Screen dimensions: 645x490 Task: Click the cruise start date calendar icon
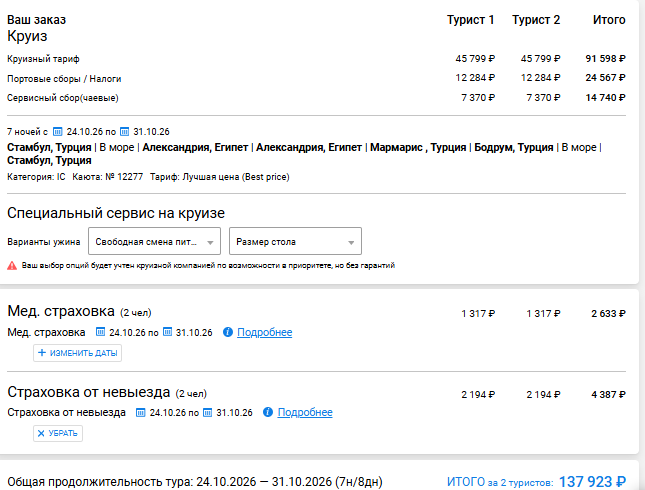(58, 132)
